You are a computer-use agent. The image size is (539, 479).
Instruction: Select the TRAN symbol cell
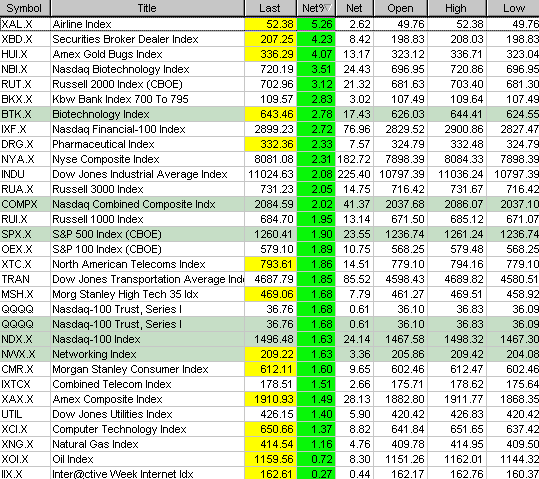click(25, 279)
